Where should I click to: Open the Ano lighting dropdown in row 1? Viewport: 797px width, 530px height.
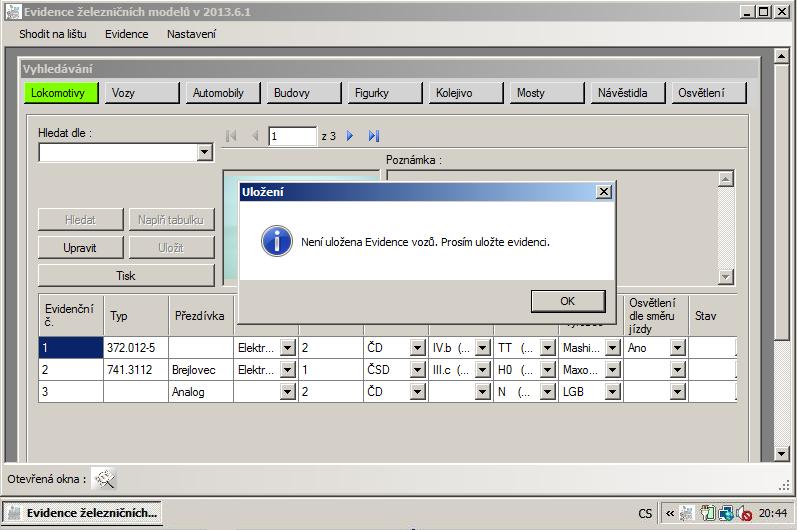[x=677, y=348]
